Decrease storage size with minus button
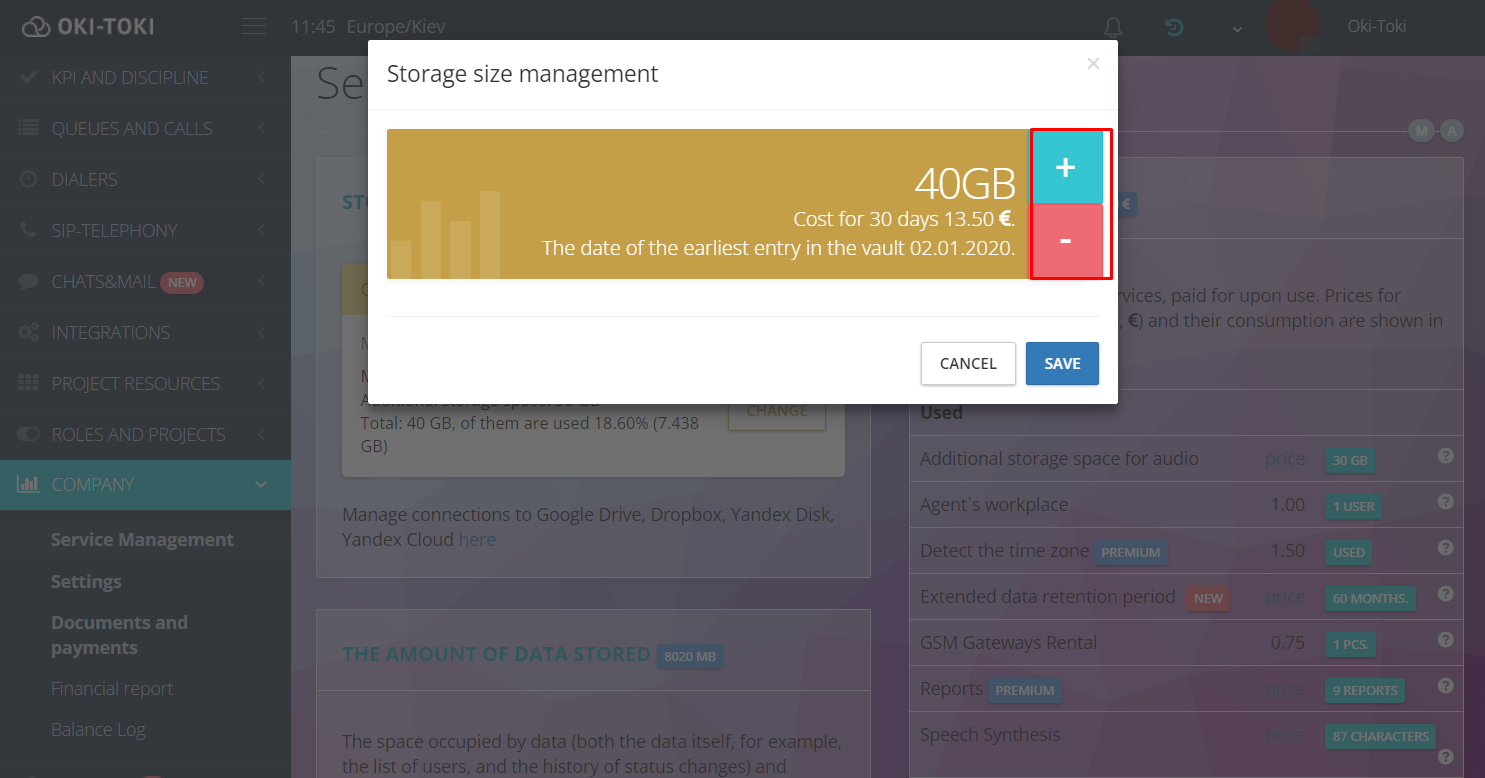 [1066, 241]
